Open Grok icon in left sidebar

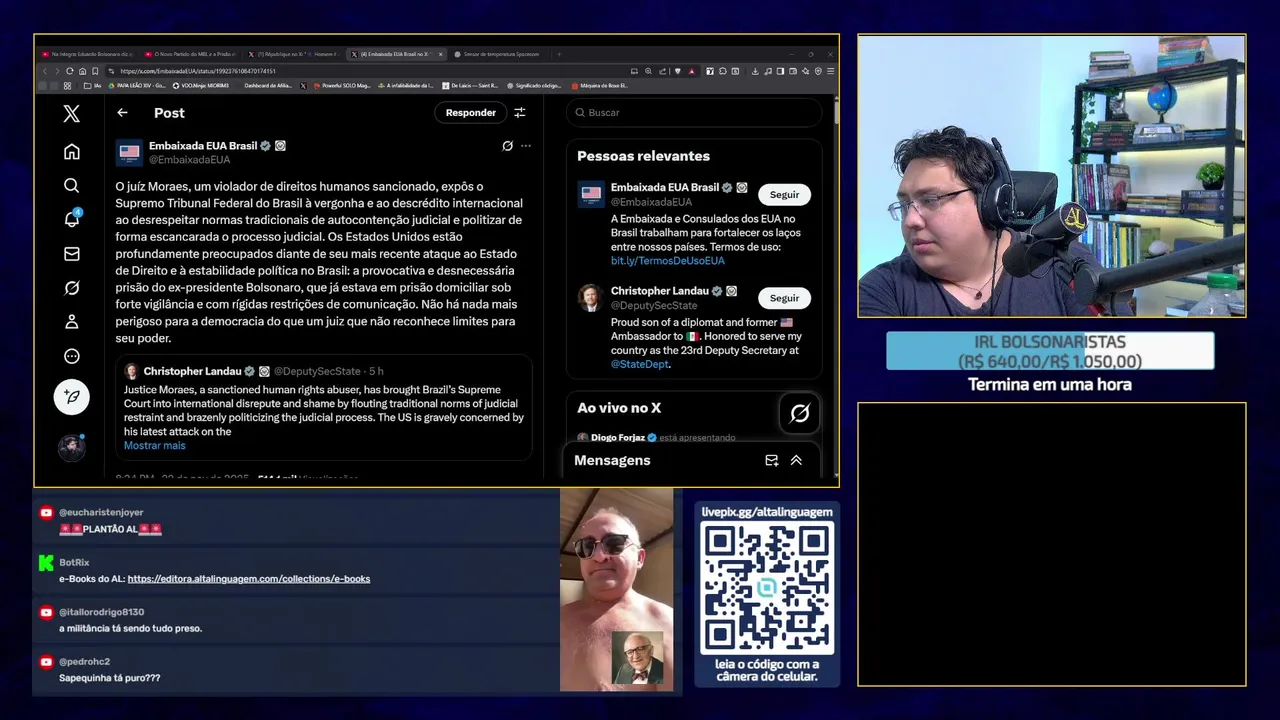pos(71,288)
